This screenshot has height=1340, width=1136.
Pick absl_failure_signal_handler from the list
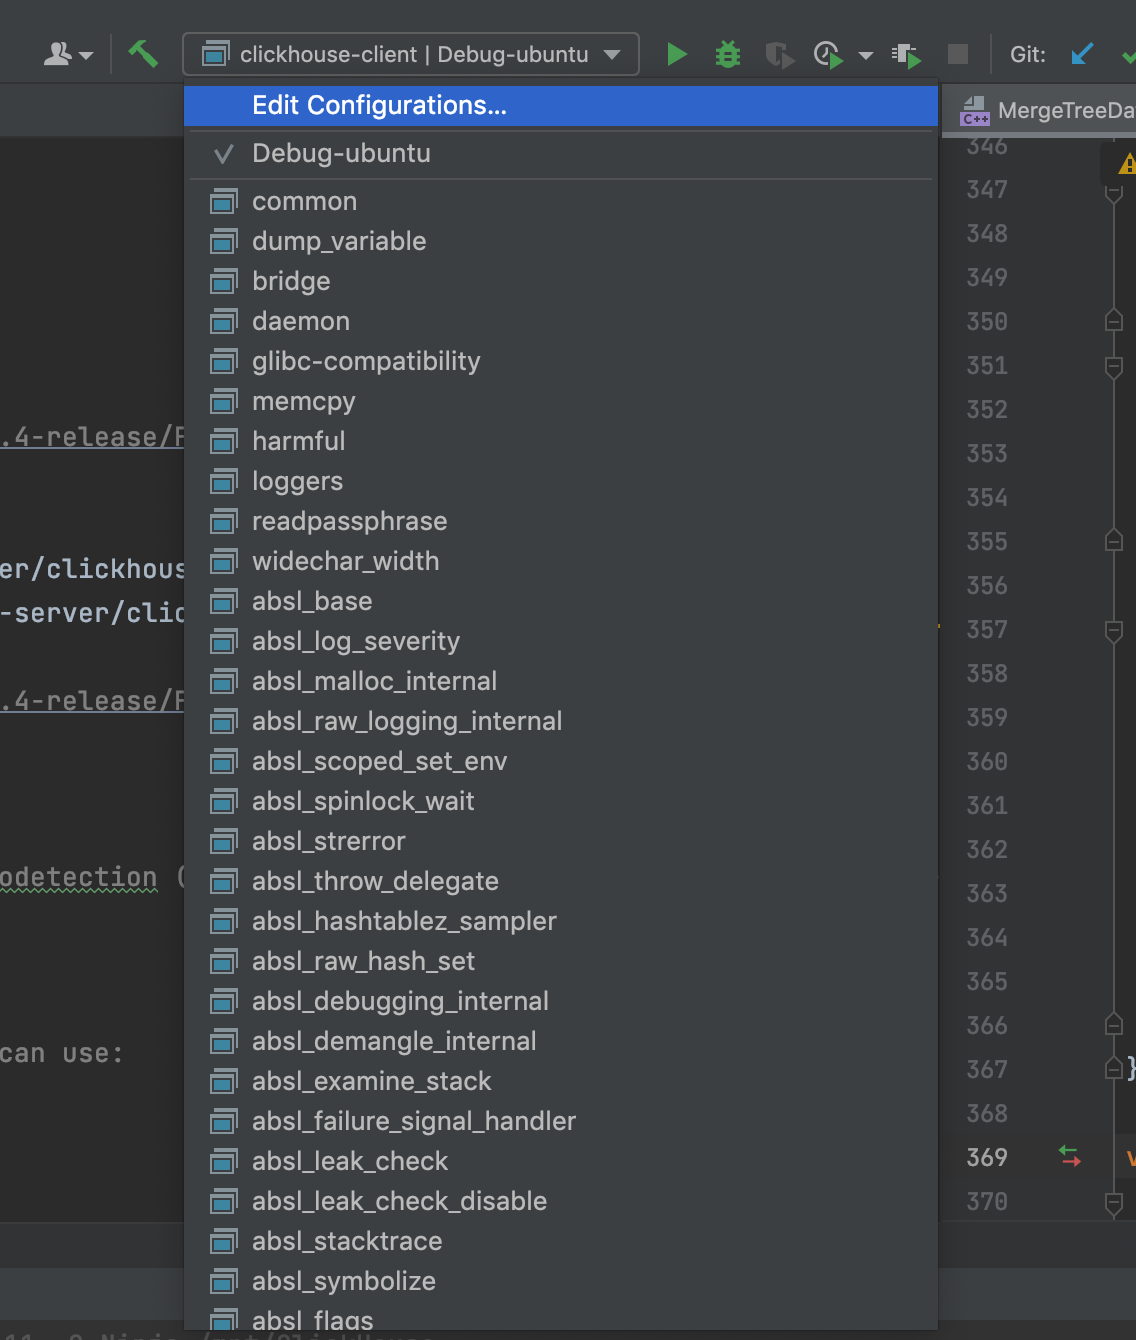coord(414,1121)
